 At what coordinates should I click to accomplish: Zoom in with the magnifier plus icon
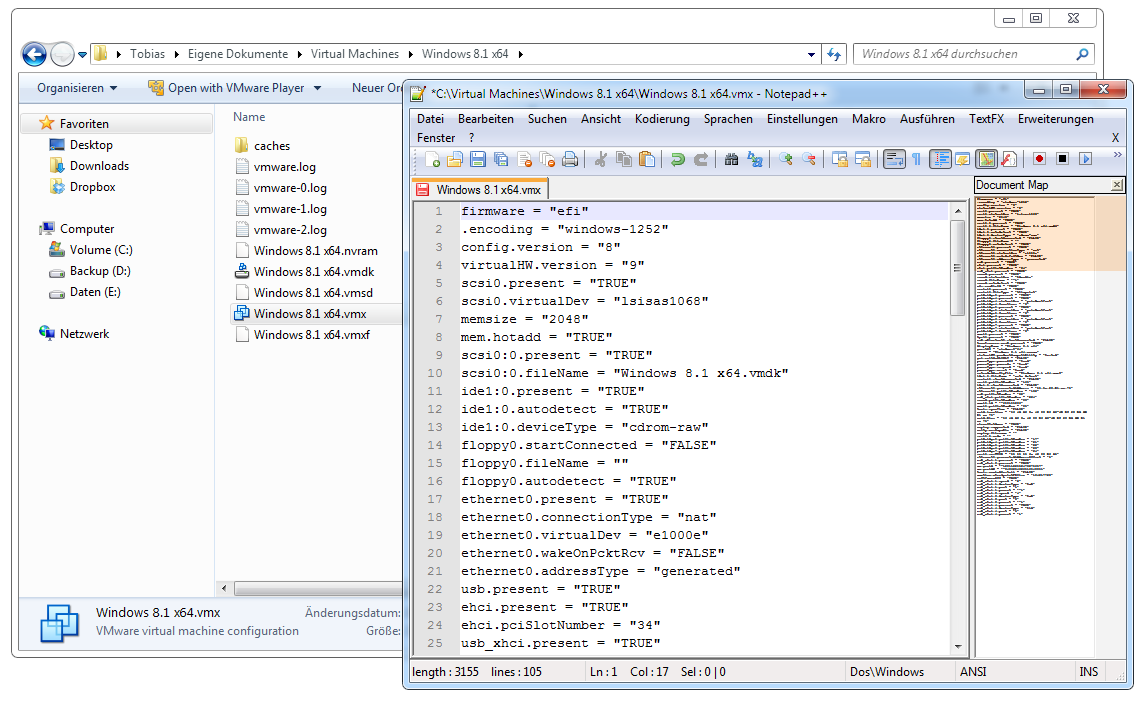point(785,159)
